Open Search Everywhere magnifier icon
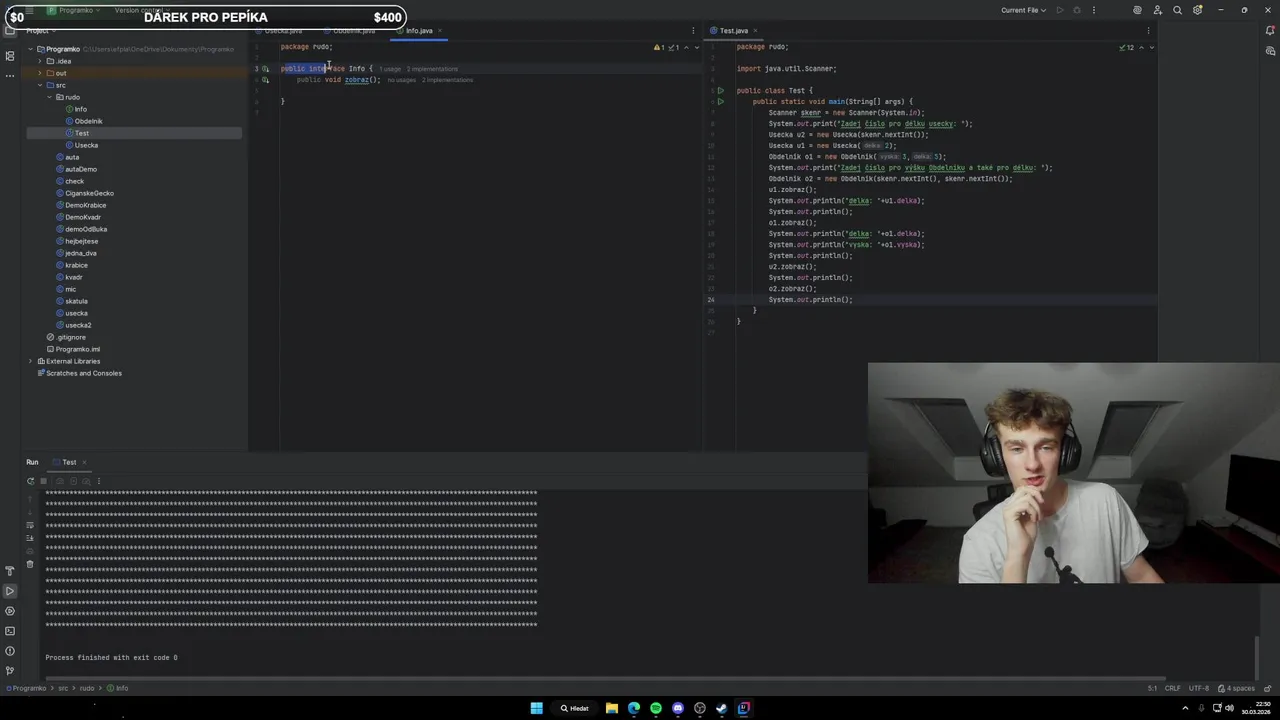Image resolution: width=1280 pixels, height=720 pixels. [x=1177, y=10]
